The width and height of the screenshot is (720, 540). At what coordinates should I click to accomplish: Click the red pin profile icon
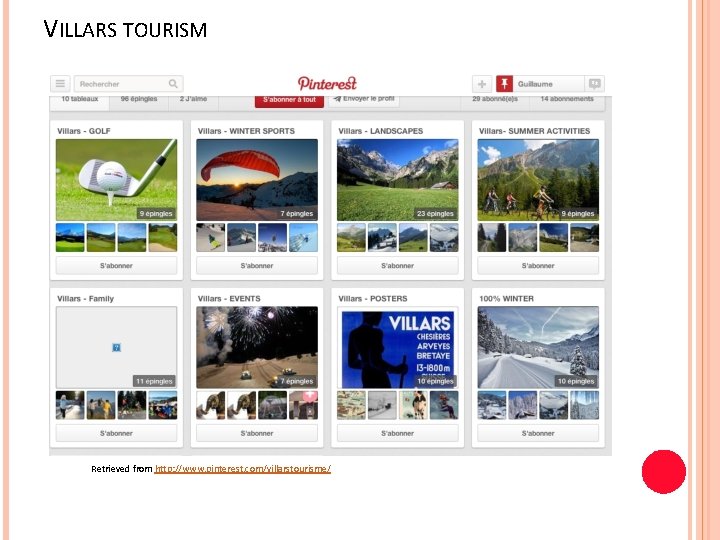coord(504,84)
